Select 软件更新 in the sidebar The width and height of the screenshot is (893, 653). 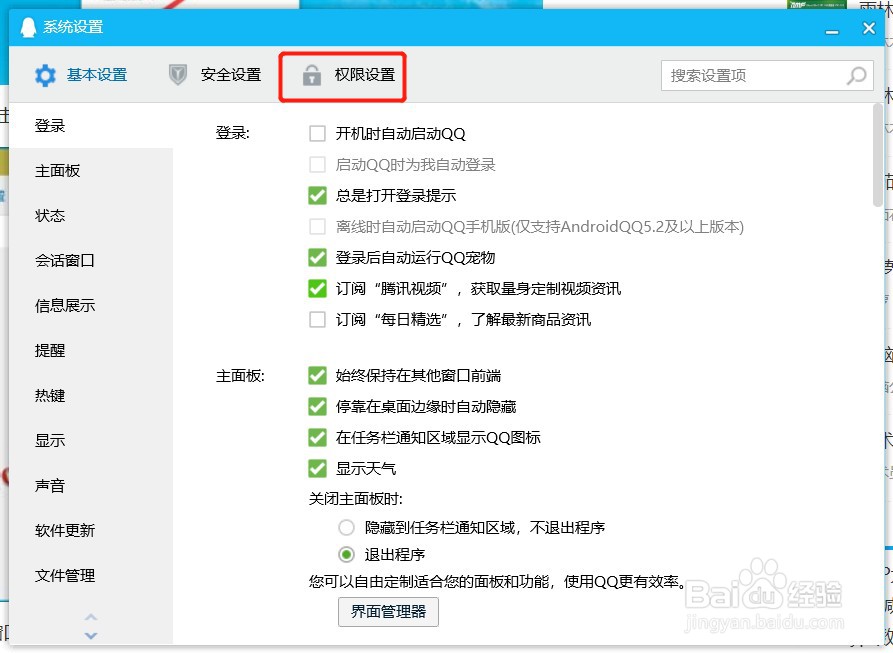click(x=91, y=530)
